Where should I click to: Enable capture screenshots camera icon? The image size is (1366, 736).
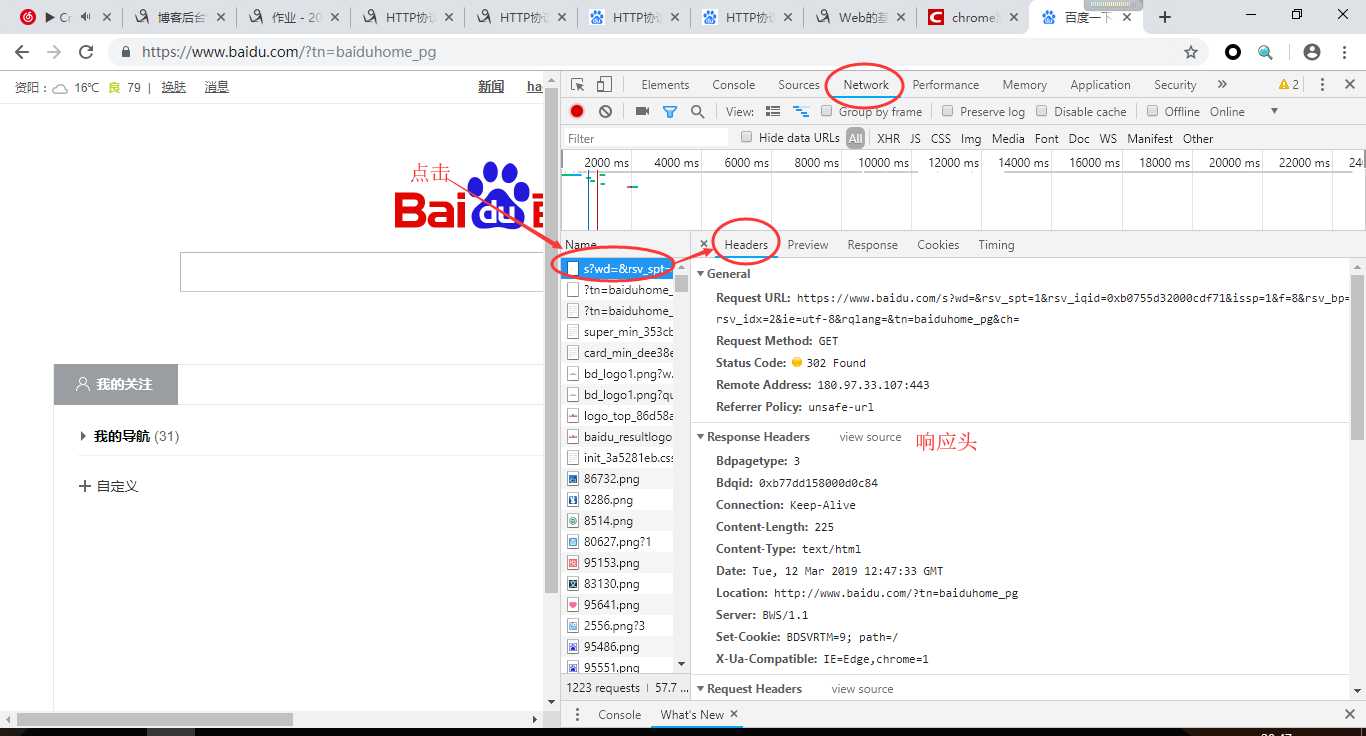pos(642,111)
